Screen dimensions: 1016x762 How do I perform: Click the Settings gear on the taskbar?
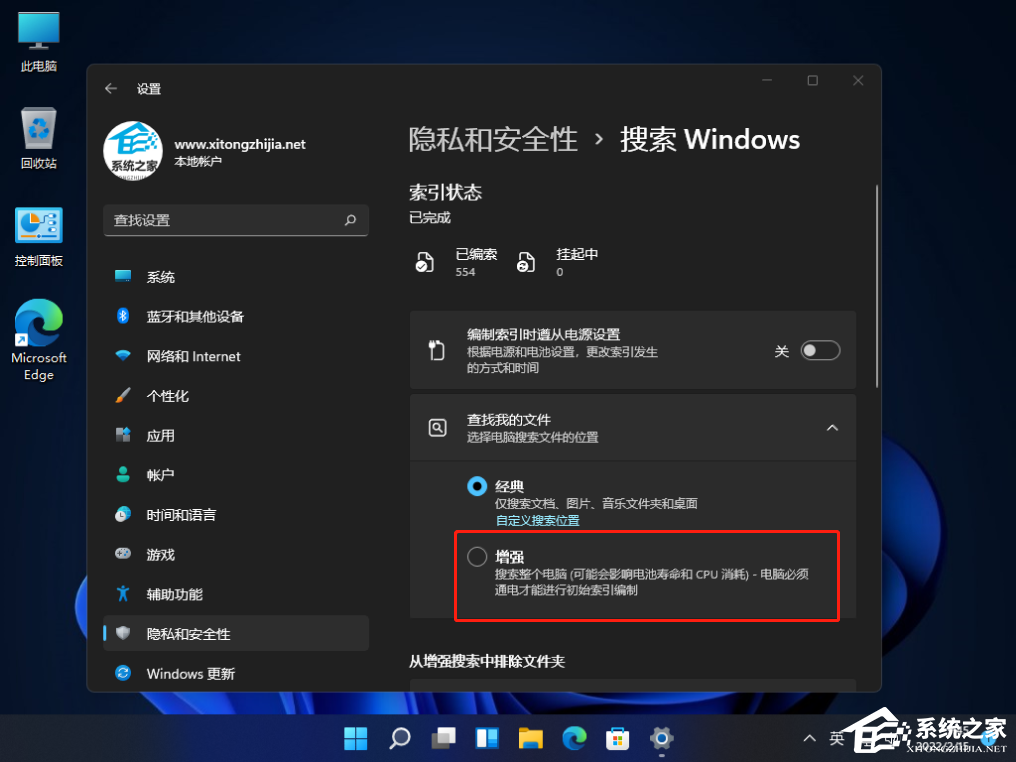[662, 738]
